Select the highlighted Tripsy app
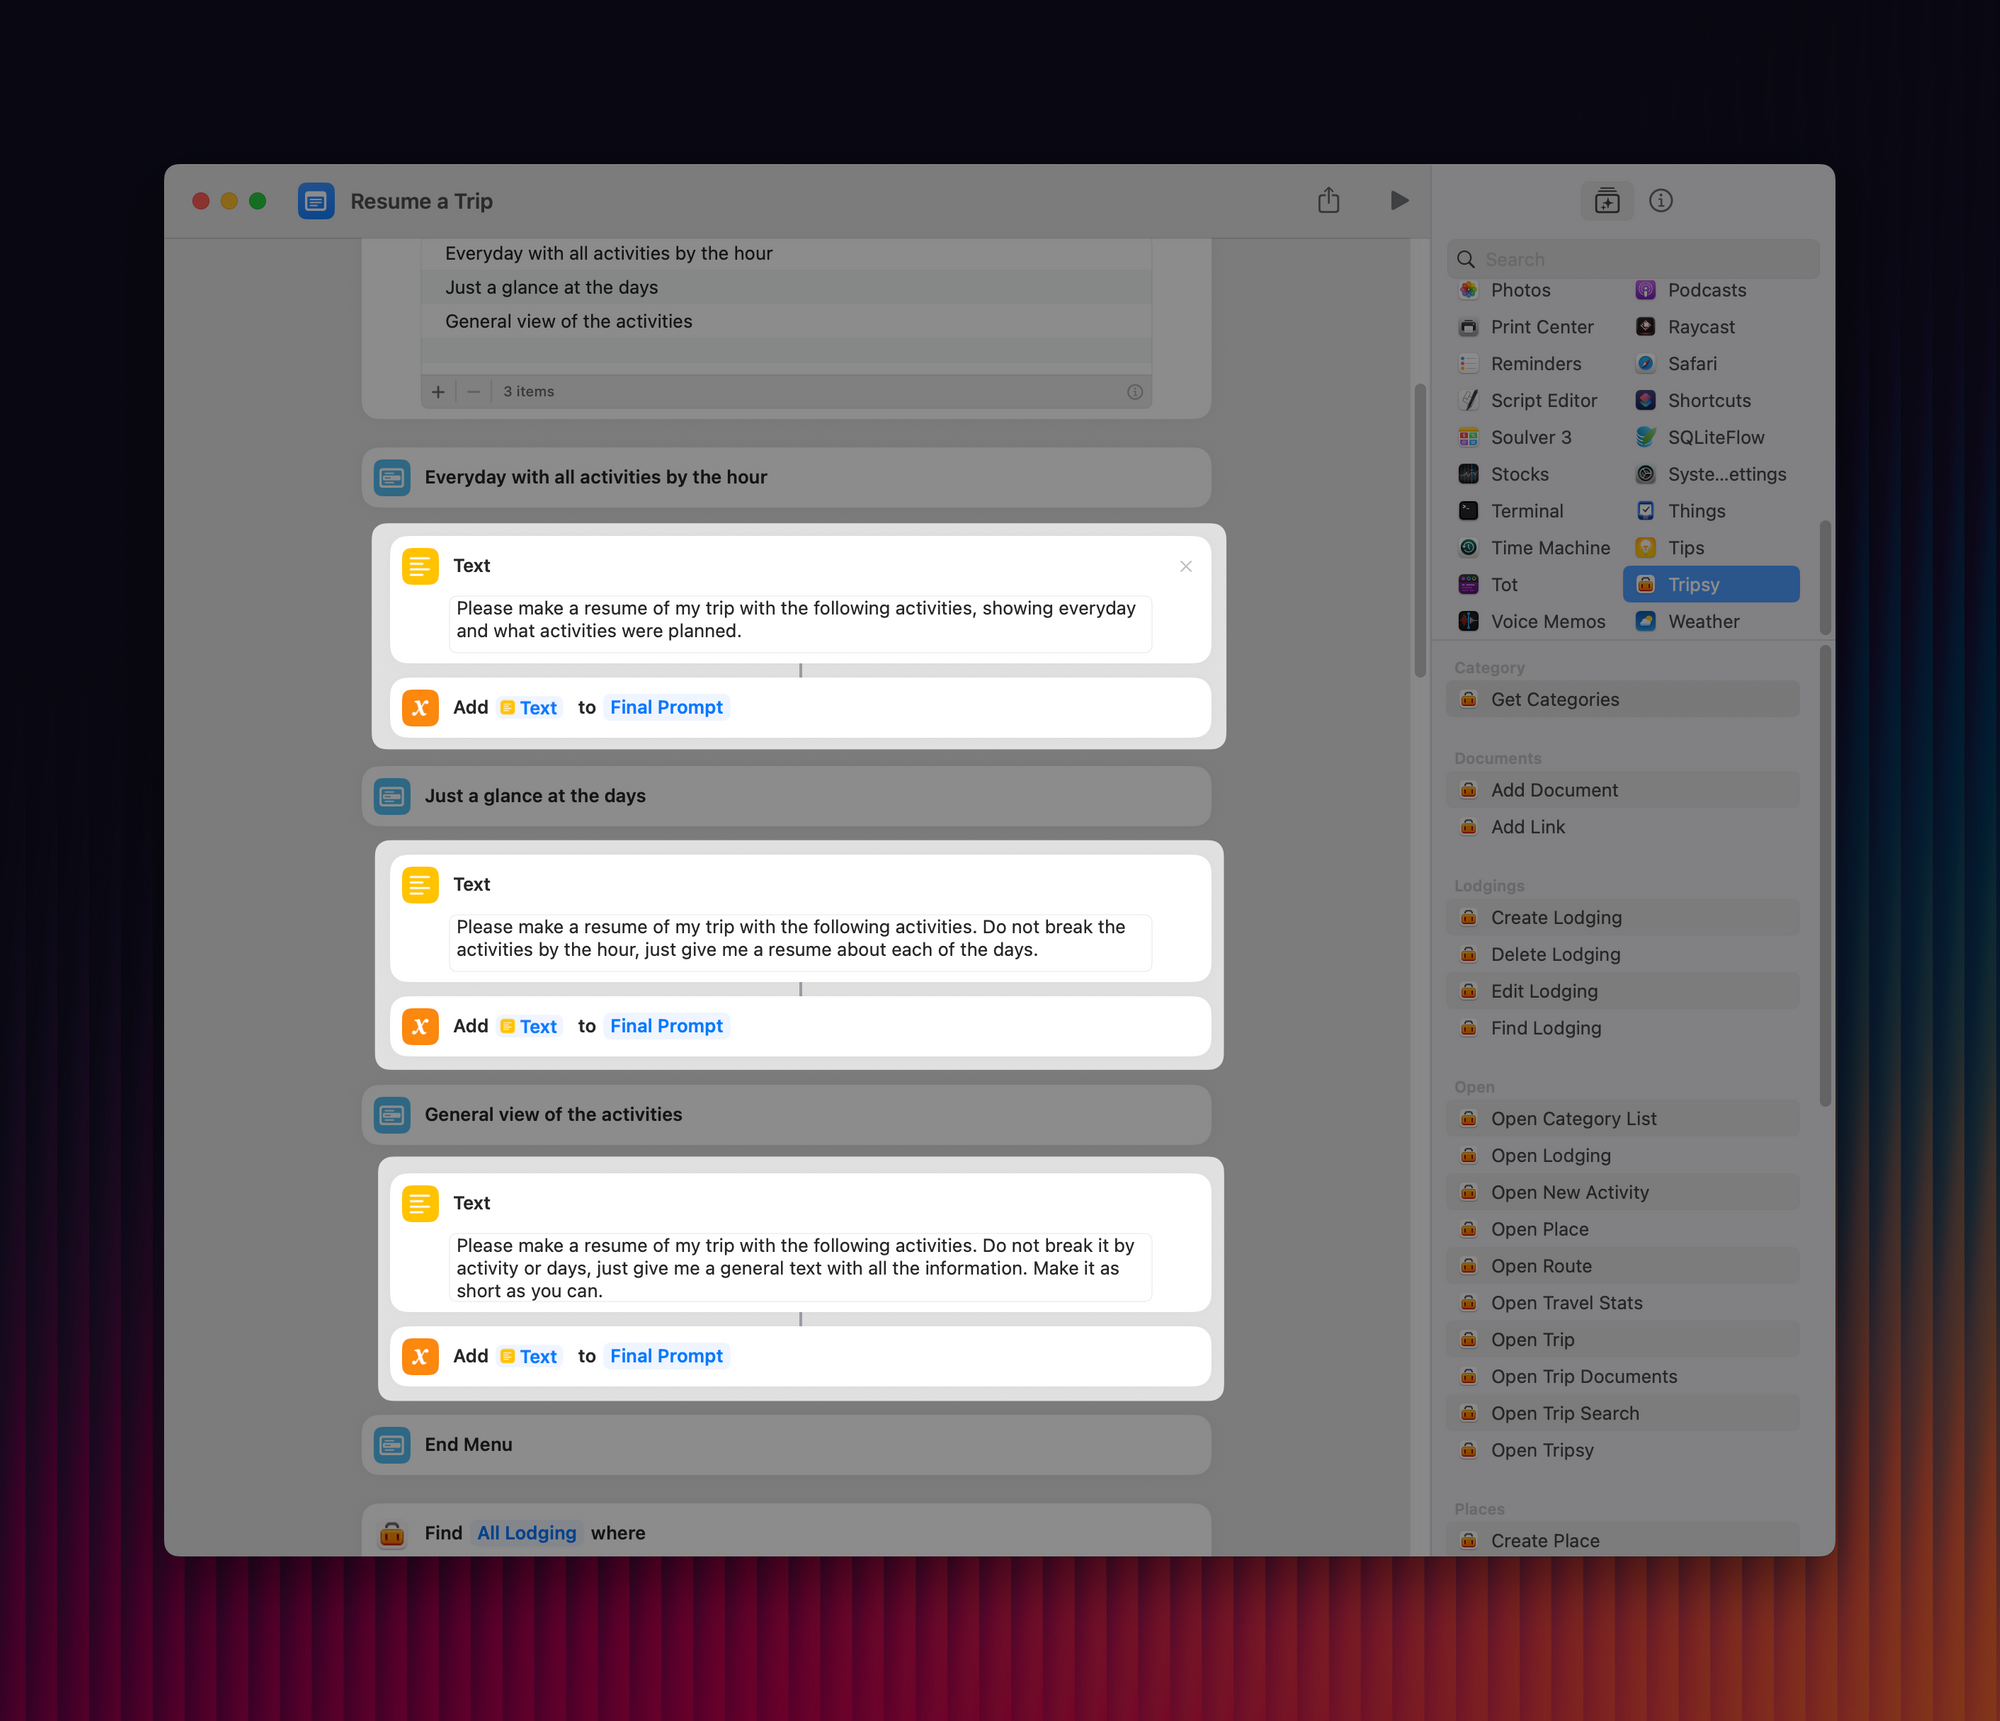 point(1711,585)
